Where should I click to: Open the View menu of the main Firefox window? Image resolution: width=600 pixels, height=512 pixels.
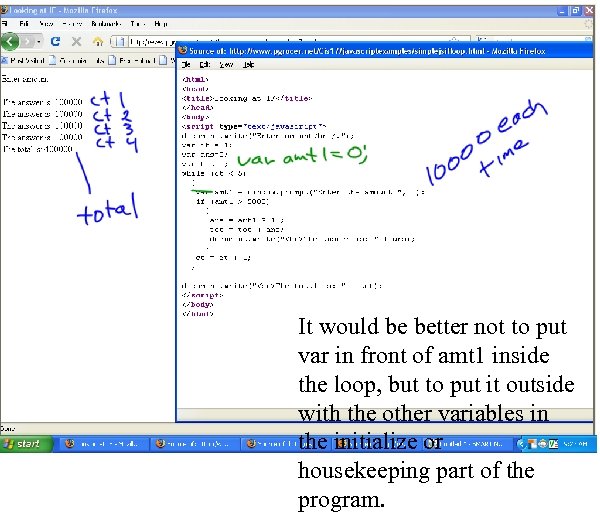[46, 24]
